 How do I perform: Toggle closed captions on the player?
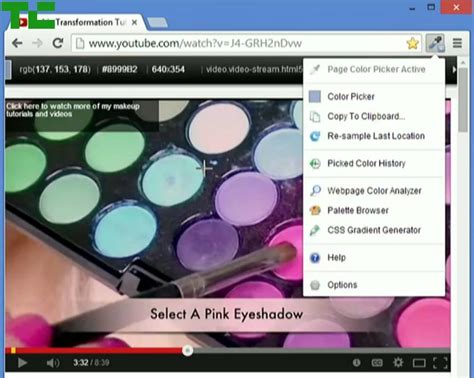(x=377, y=363)
